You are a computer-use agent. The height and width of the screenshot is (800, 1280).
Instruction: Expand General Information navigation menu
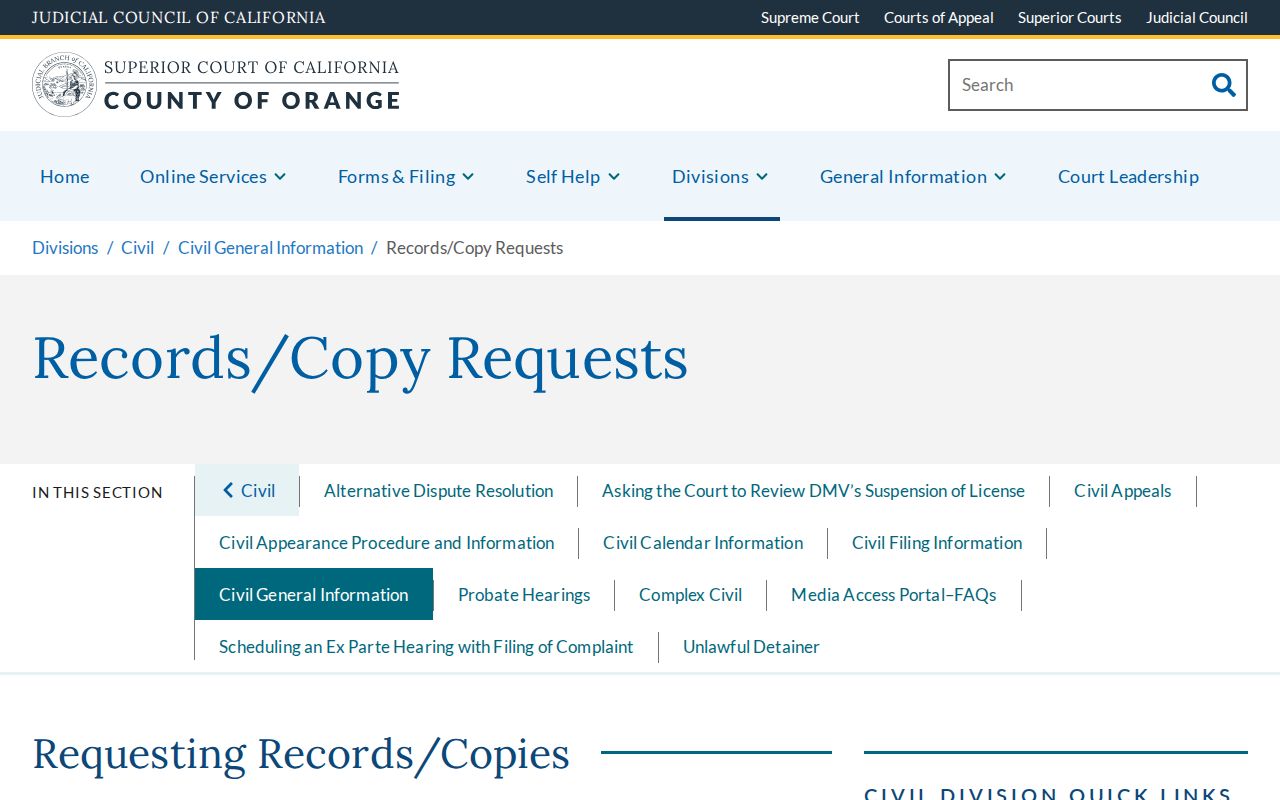pos(913,176)
